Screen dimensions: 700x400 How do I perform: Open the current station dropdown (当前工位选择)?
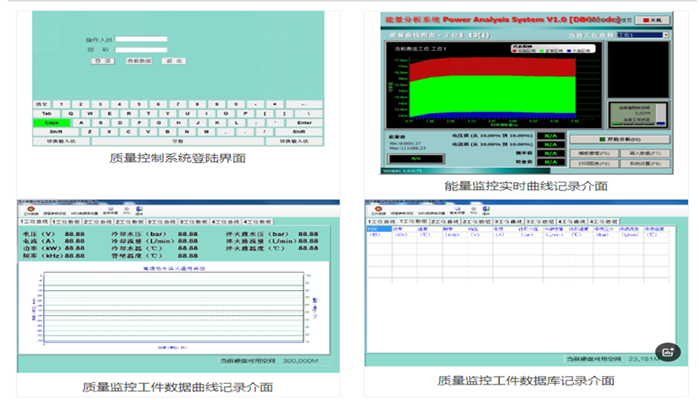point(640,35)
